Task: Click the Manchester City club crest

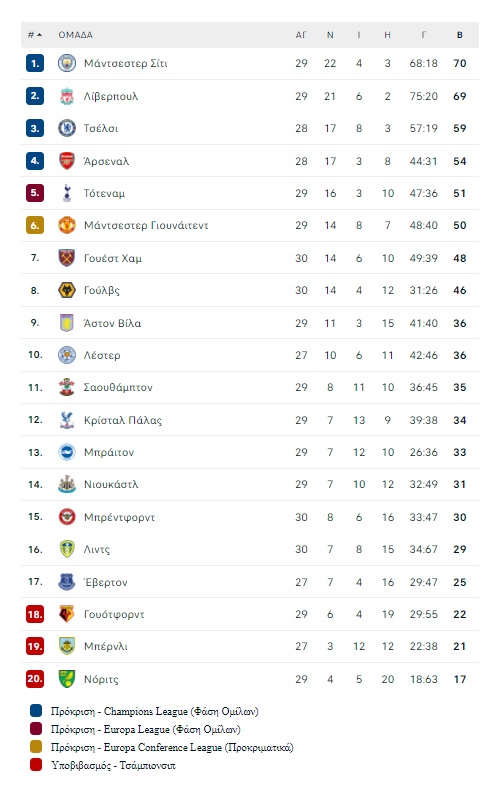Action: 67,63
